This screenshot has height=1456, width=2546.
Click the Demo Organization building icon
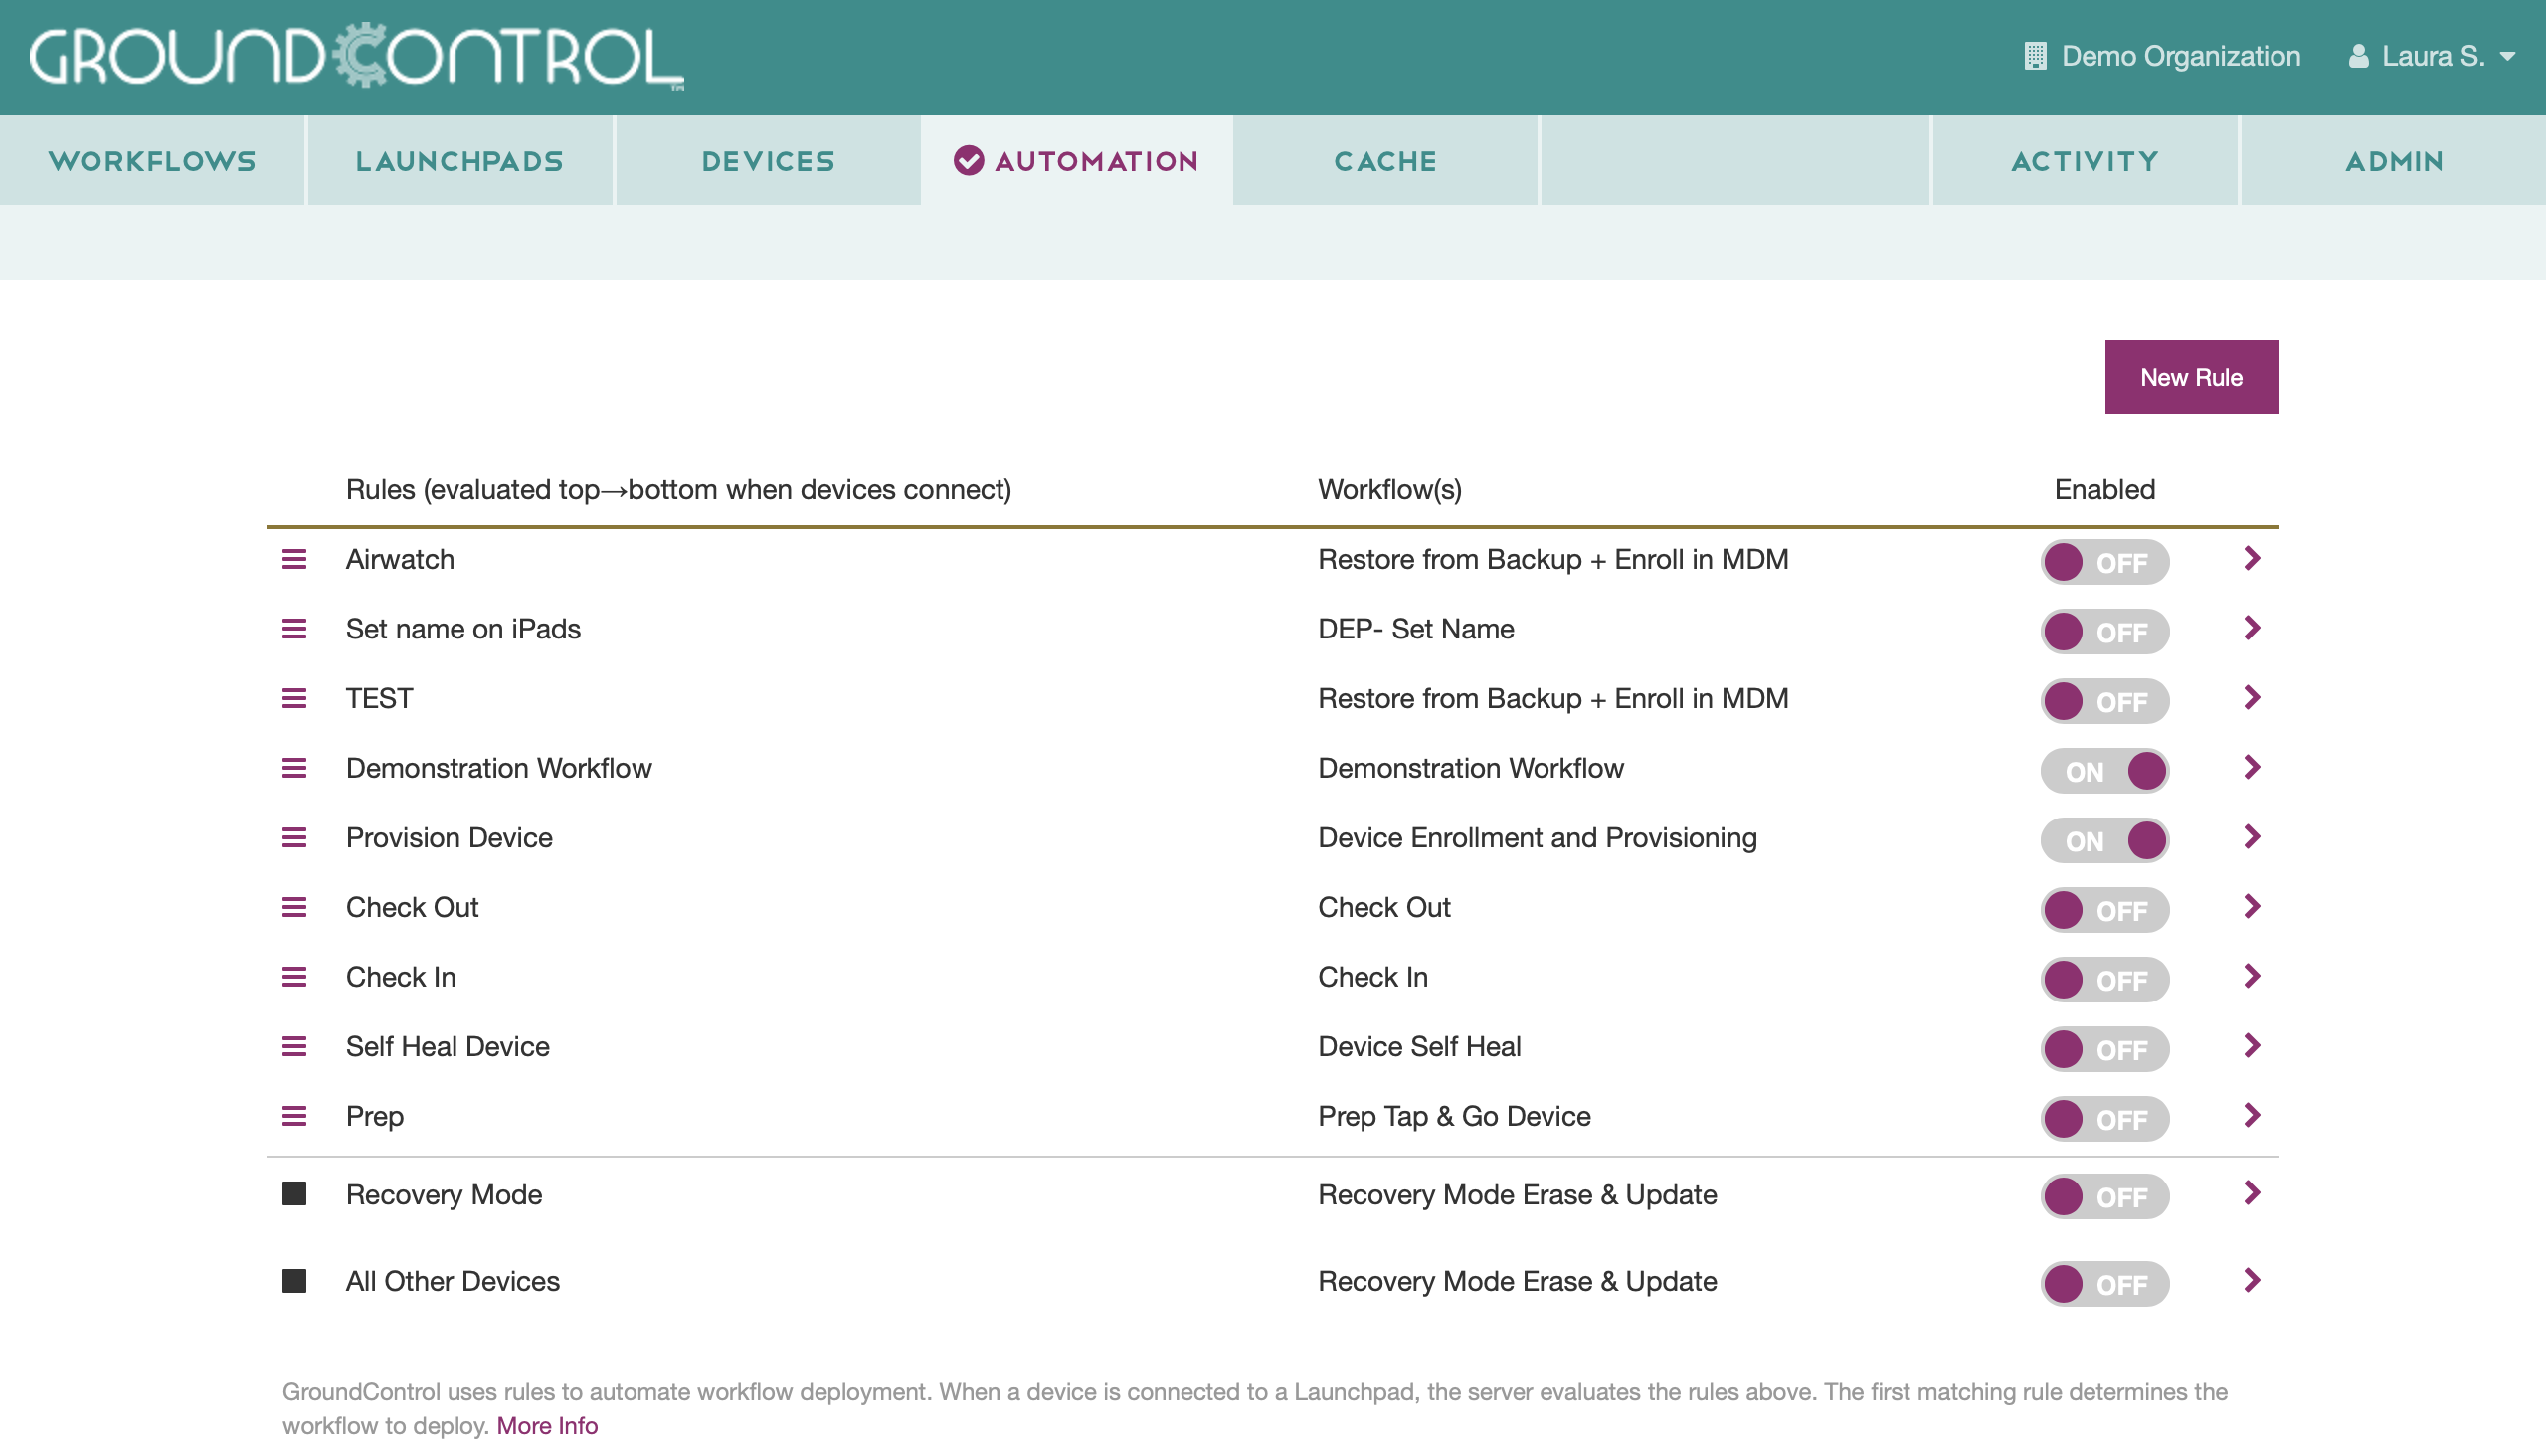click(2034, 56)
